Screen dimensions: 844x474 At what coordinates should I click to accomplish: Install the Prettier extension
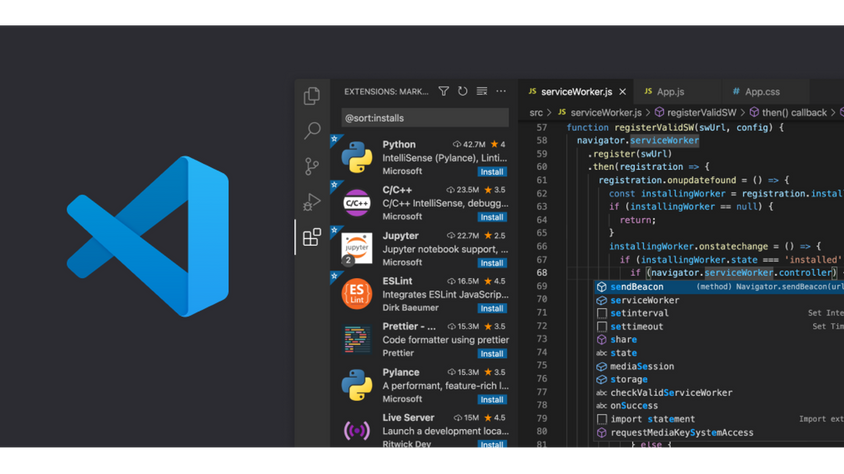point(491,353)
